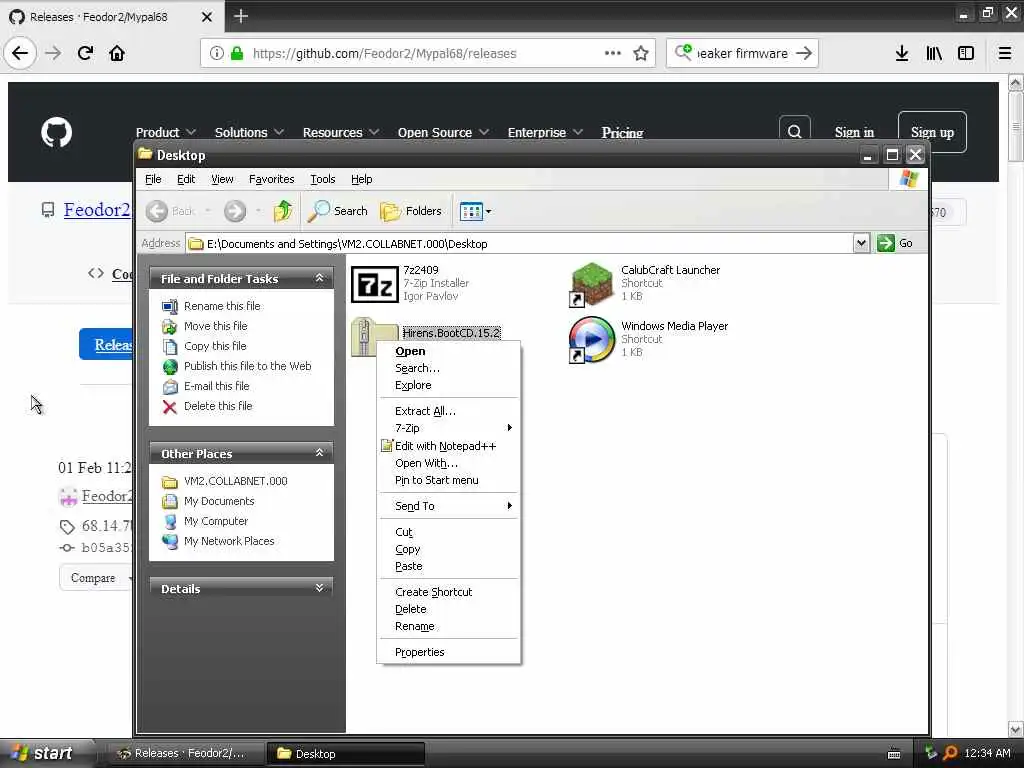Open Firefox downloads arrow icon
The image size is (1024, 768).
902,53
